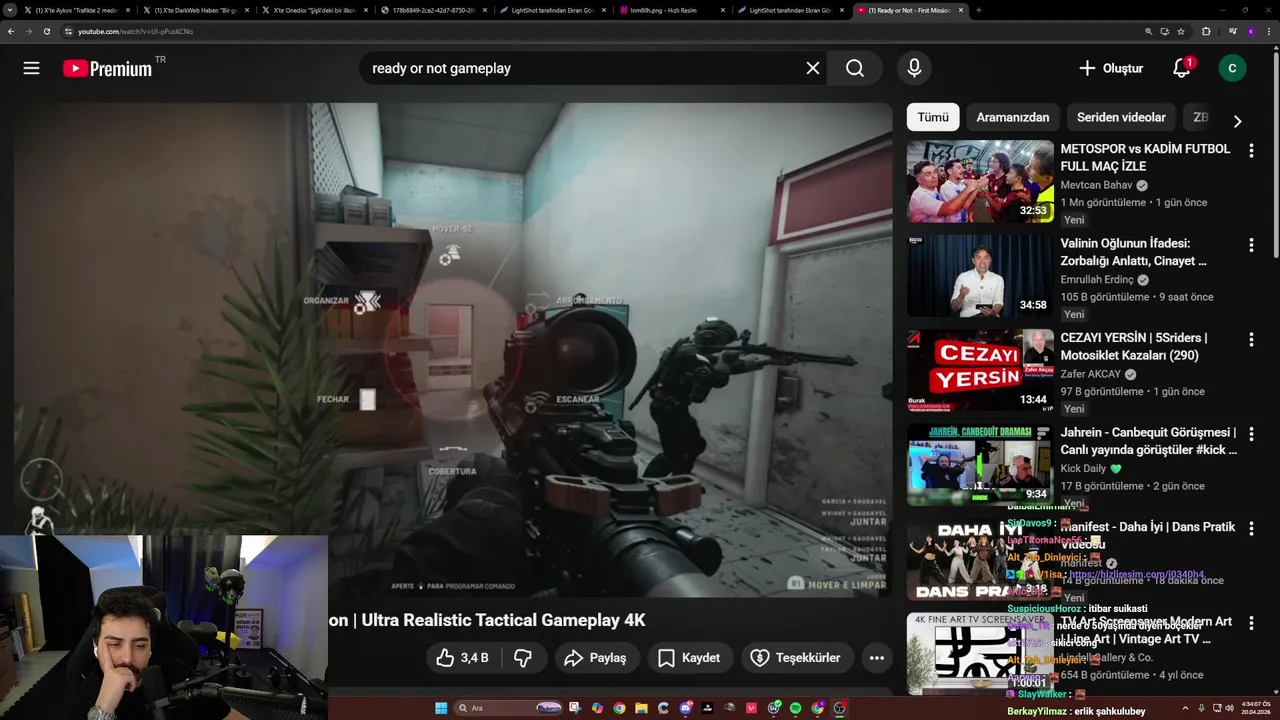
Task: Open options for Jahrein - Canbequit video
Action: click(x=1251, y=434)
